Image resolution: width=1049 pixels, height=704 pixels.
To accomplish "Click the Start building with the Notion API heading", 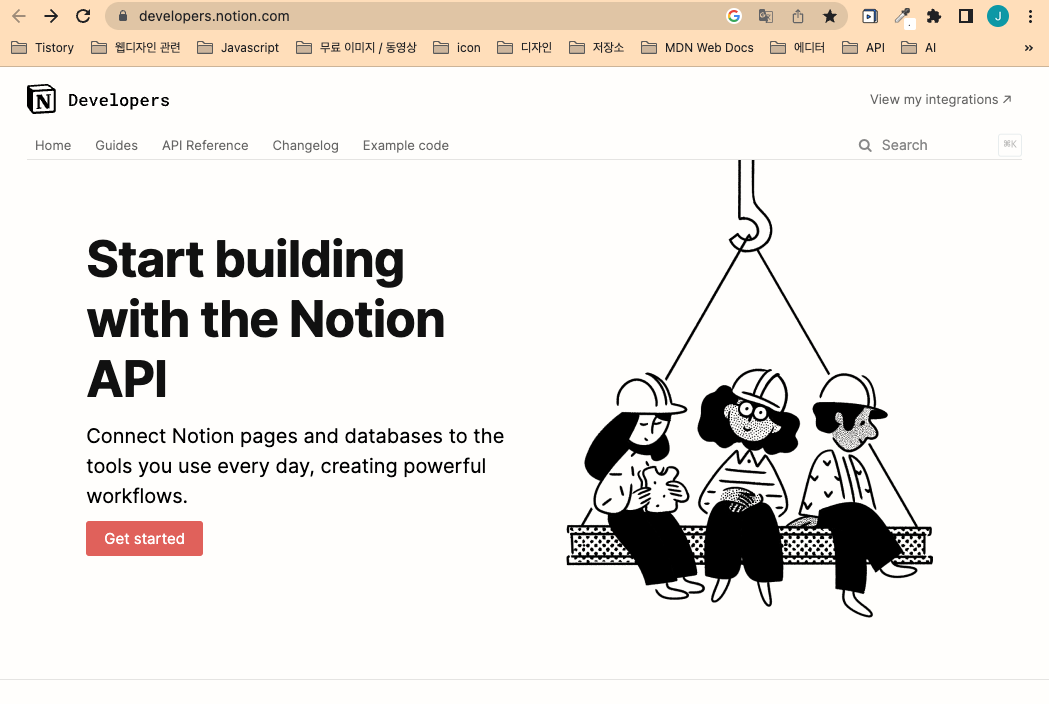I will pyautogui.click(x=266, y=319).
